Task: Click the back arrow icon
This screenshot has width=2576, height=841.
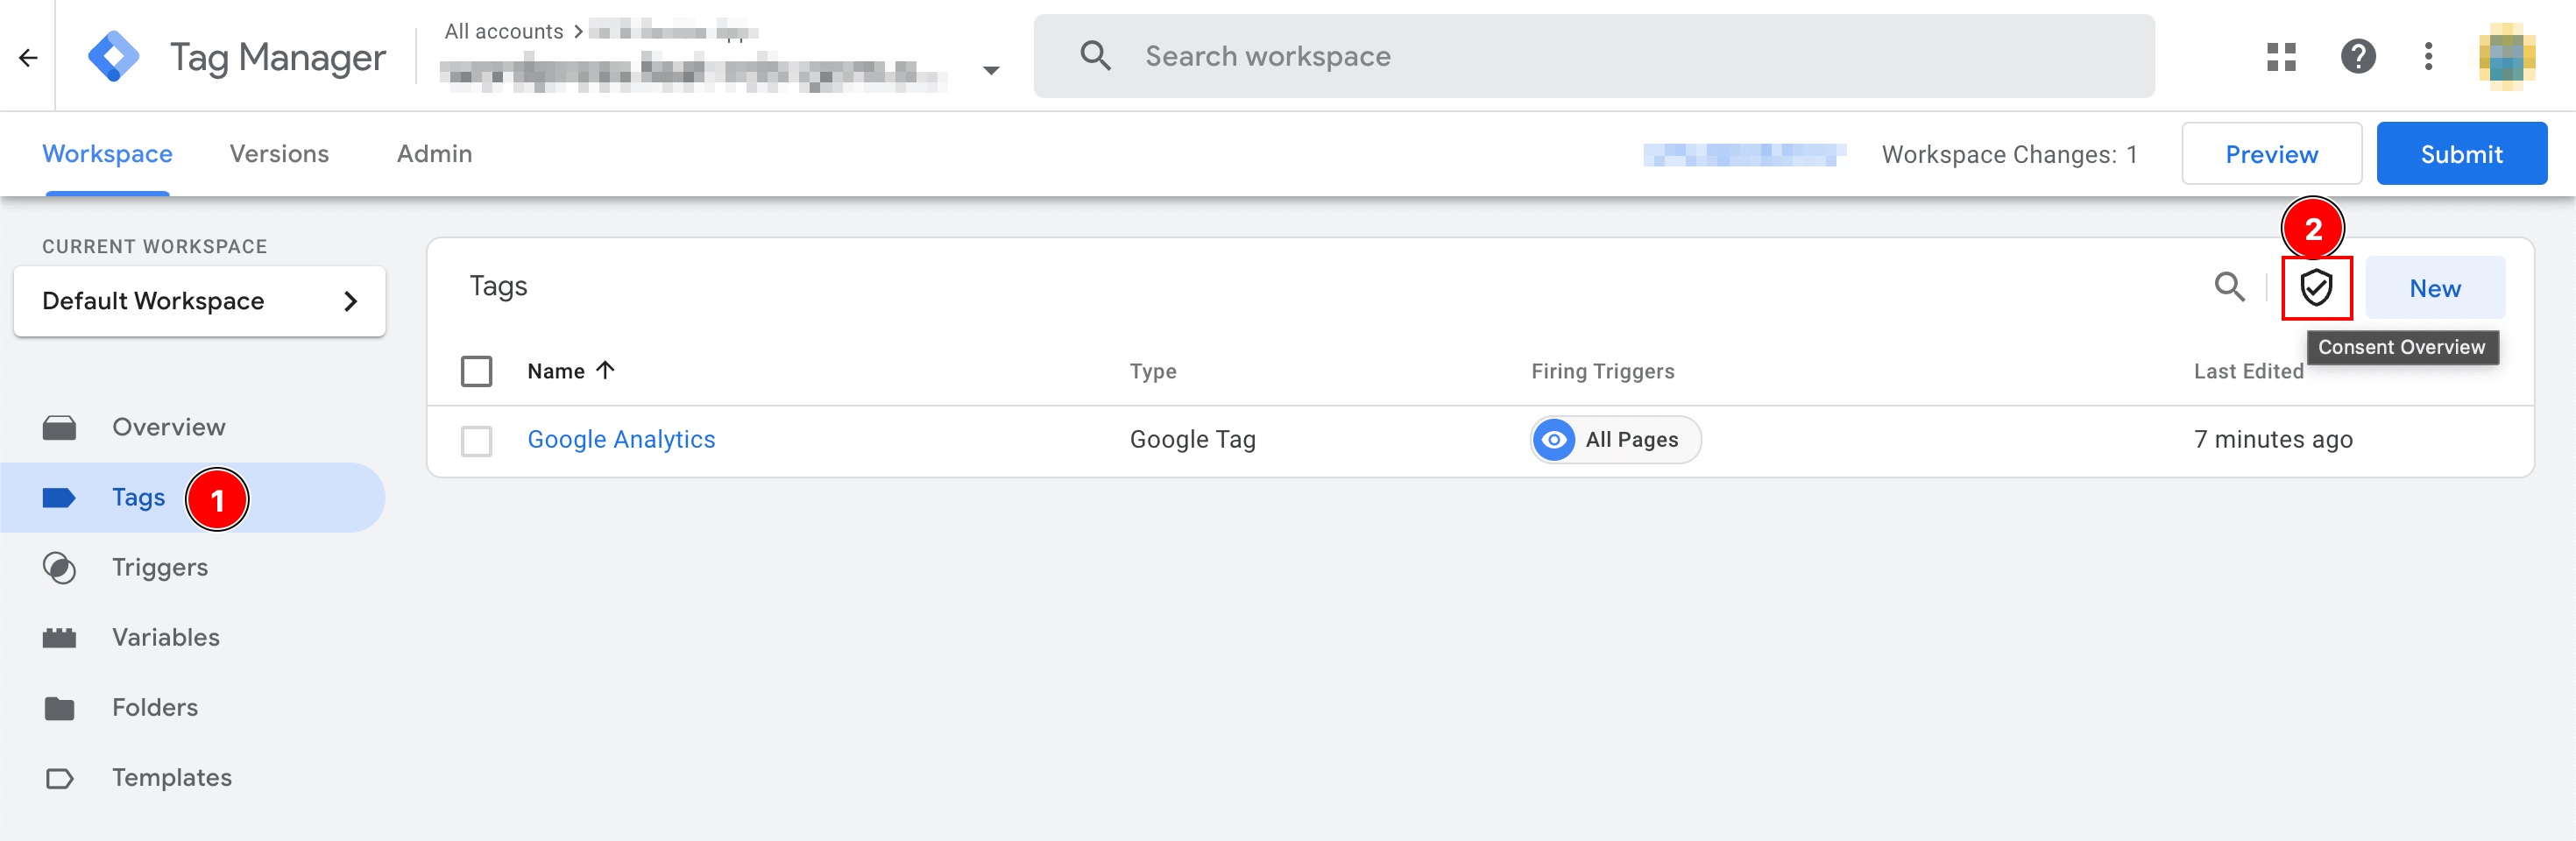Action: point(28,57)
